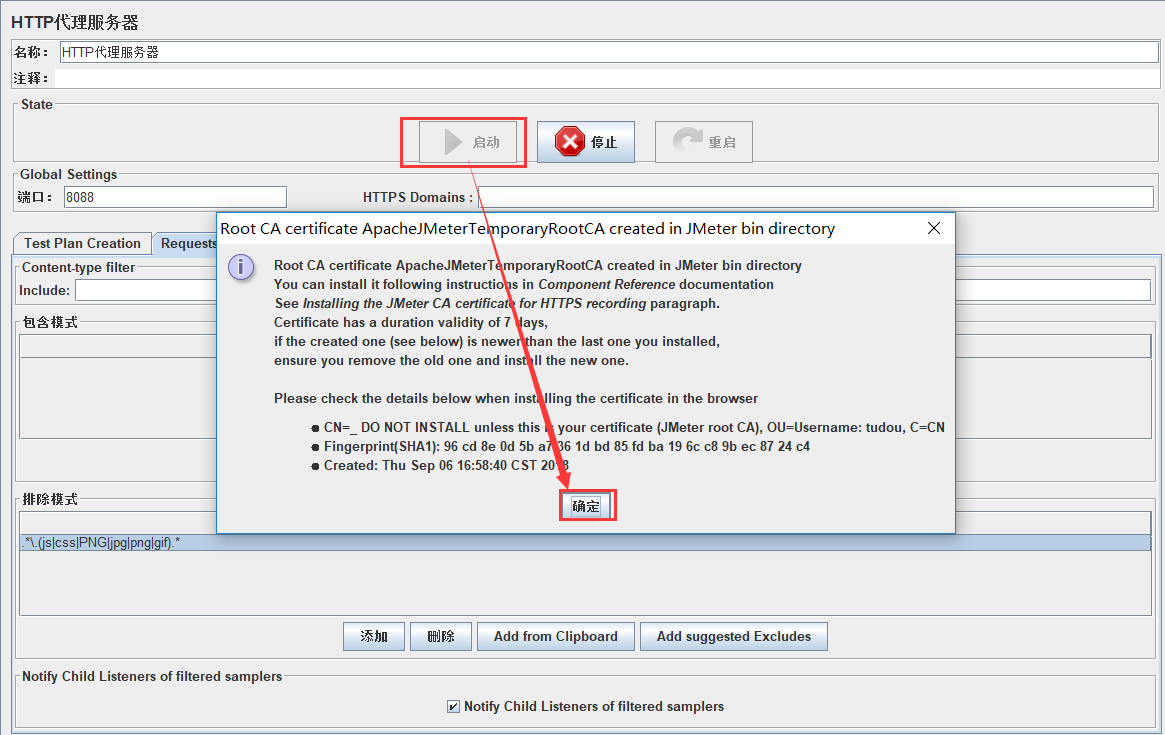
Task: Click the info icon in the dialog
Action: click(241, 267)
